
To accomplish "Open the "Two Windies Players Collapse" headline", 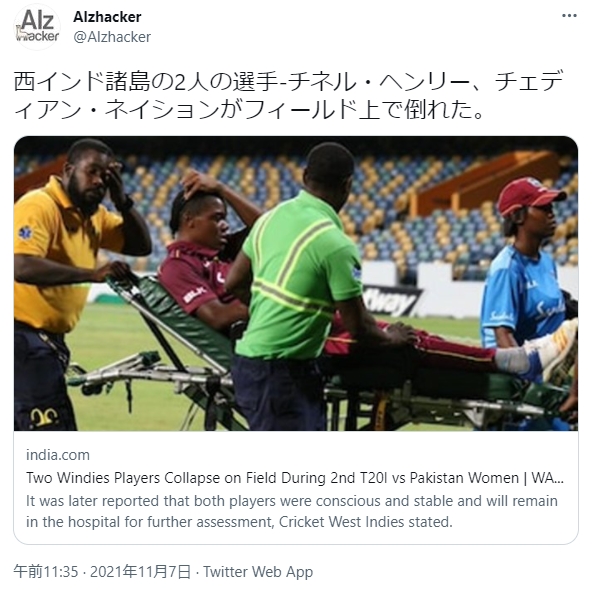I will click(x=295, y=478).
